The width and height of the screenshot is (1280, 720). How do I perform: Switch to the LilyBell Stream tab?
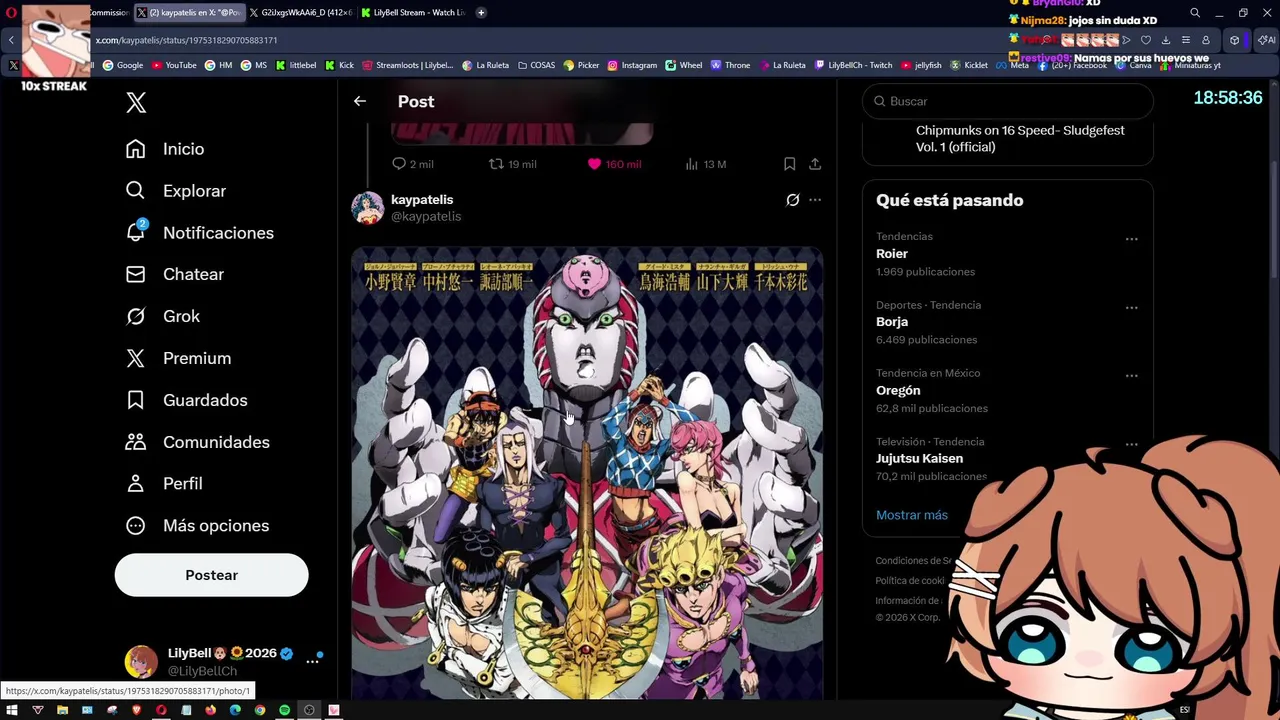click(x=414, y=12)
